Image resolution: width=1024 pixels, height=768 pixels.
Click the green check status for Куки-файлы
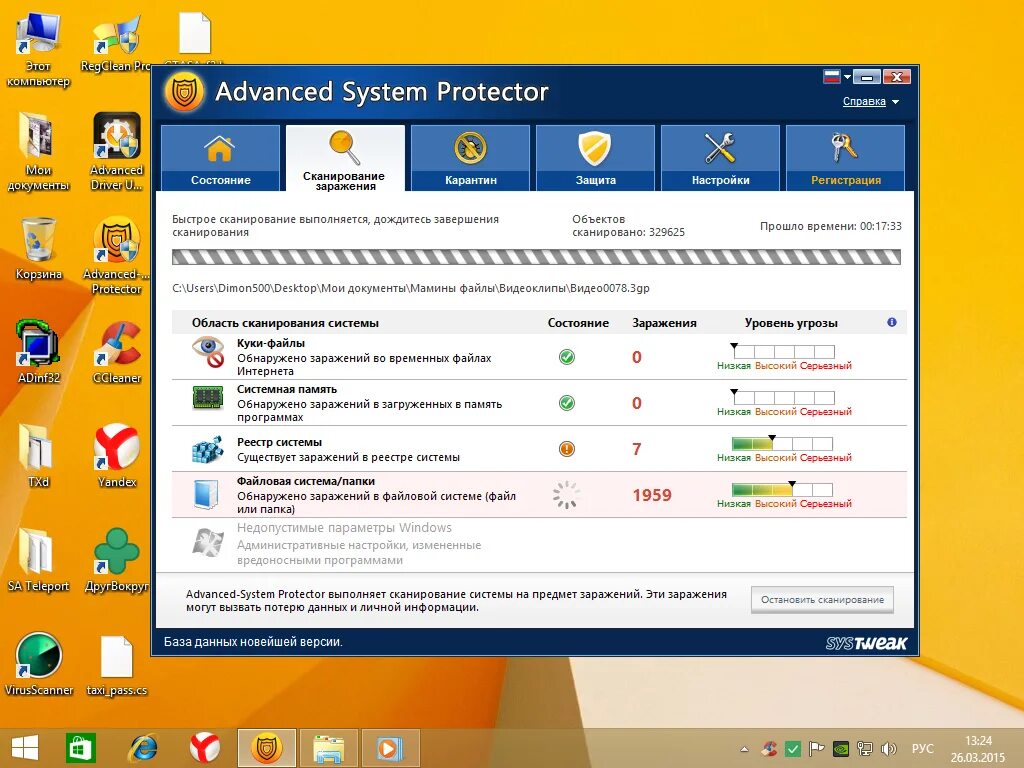pyautogui.click(x=567, y=357)
